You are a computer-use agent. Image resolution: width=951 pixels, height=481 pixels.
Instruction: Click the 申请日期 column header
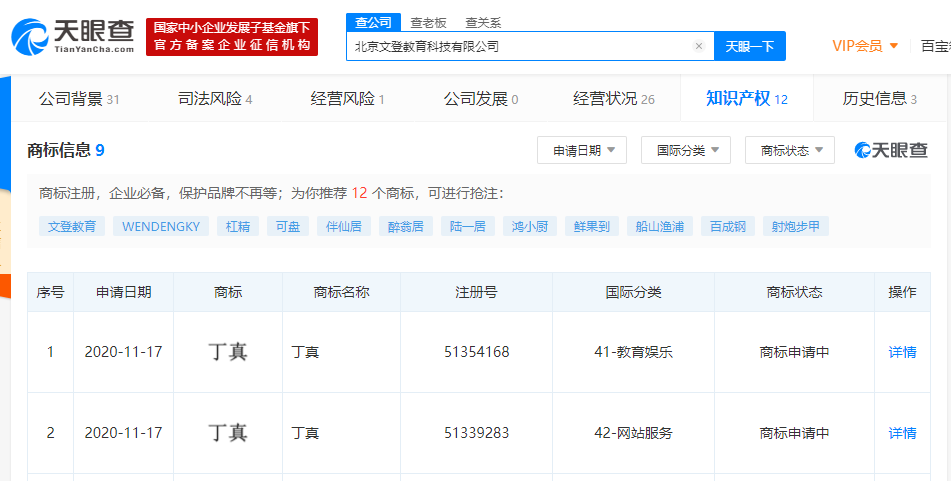[x=124, y=292]
